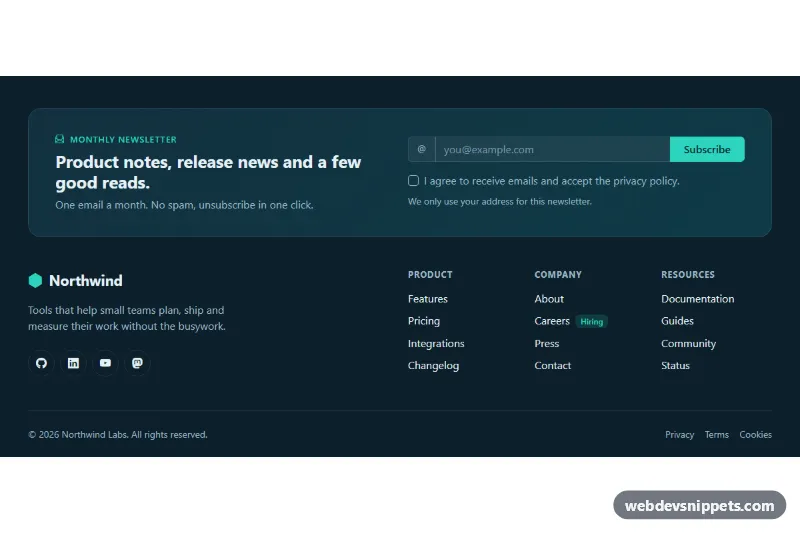The image size is (800, 533).
Task: Open the Cookies footer link
Action: [756, 435]
